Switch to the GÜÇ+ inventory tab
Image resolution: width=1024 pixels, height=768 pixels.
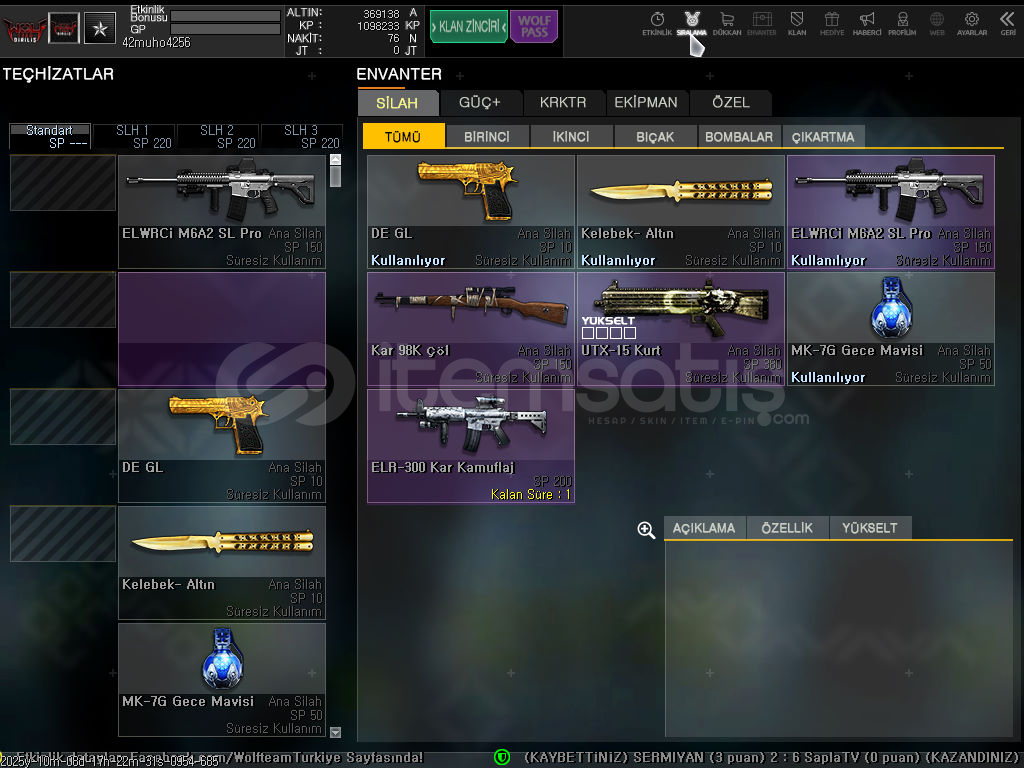[x=479, y=102]
